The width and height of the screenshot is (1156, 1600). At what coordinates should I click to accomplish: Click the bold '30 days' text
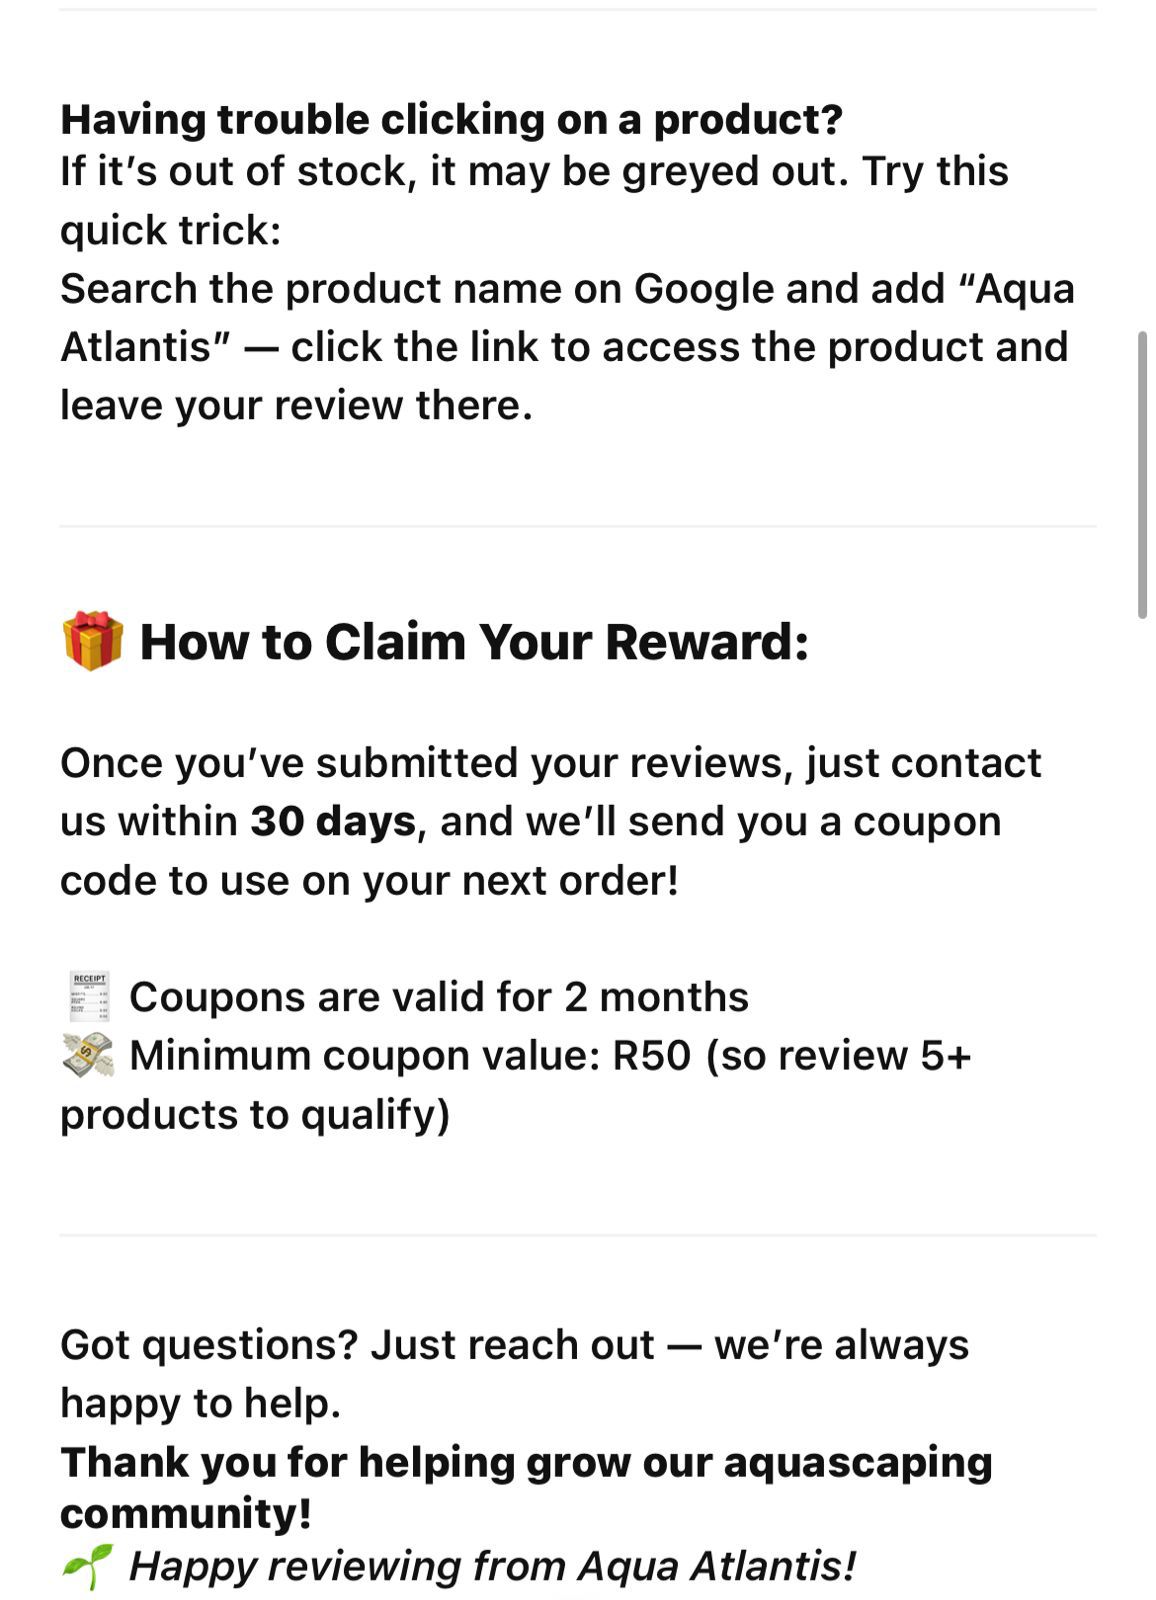coord(333,822)
